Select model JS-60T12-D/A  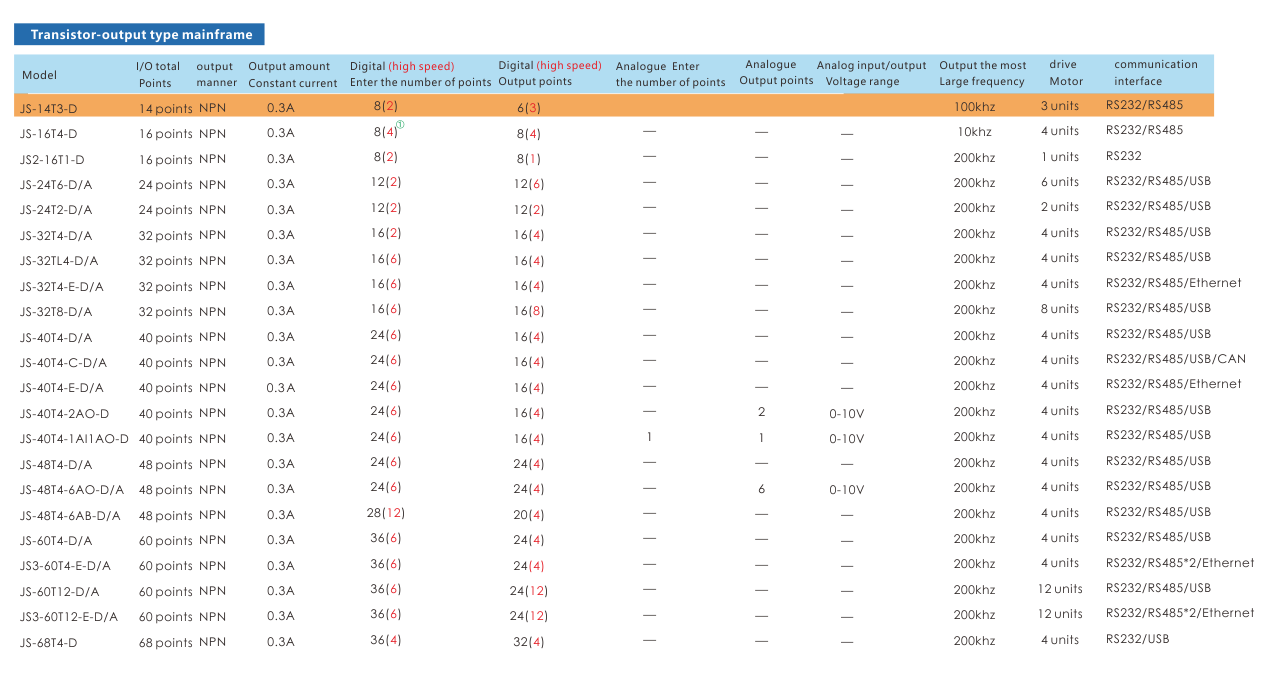pyautogui.click(x=60, y=592)
